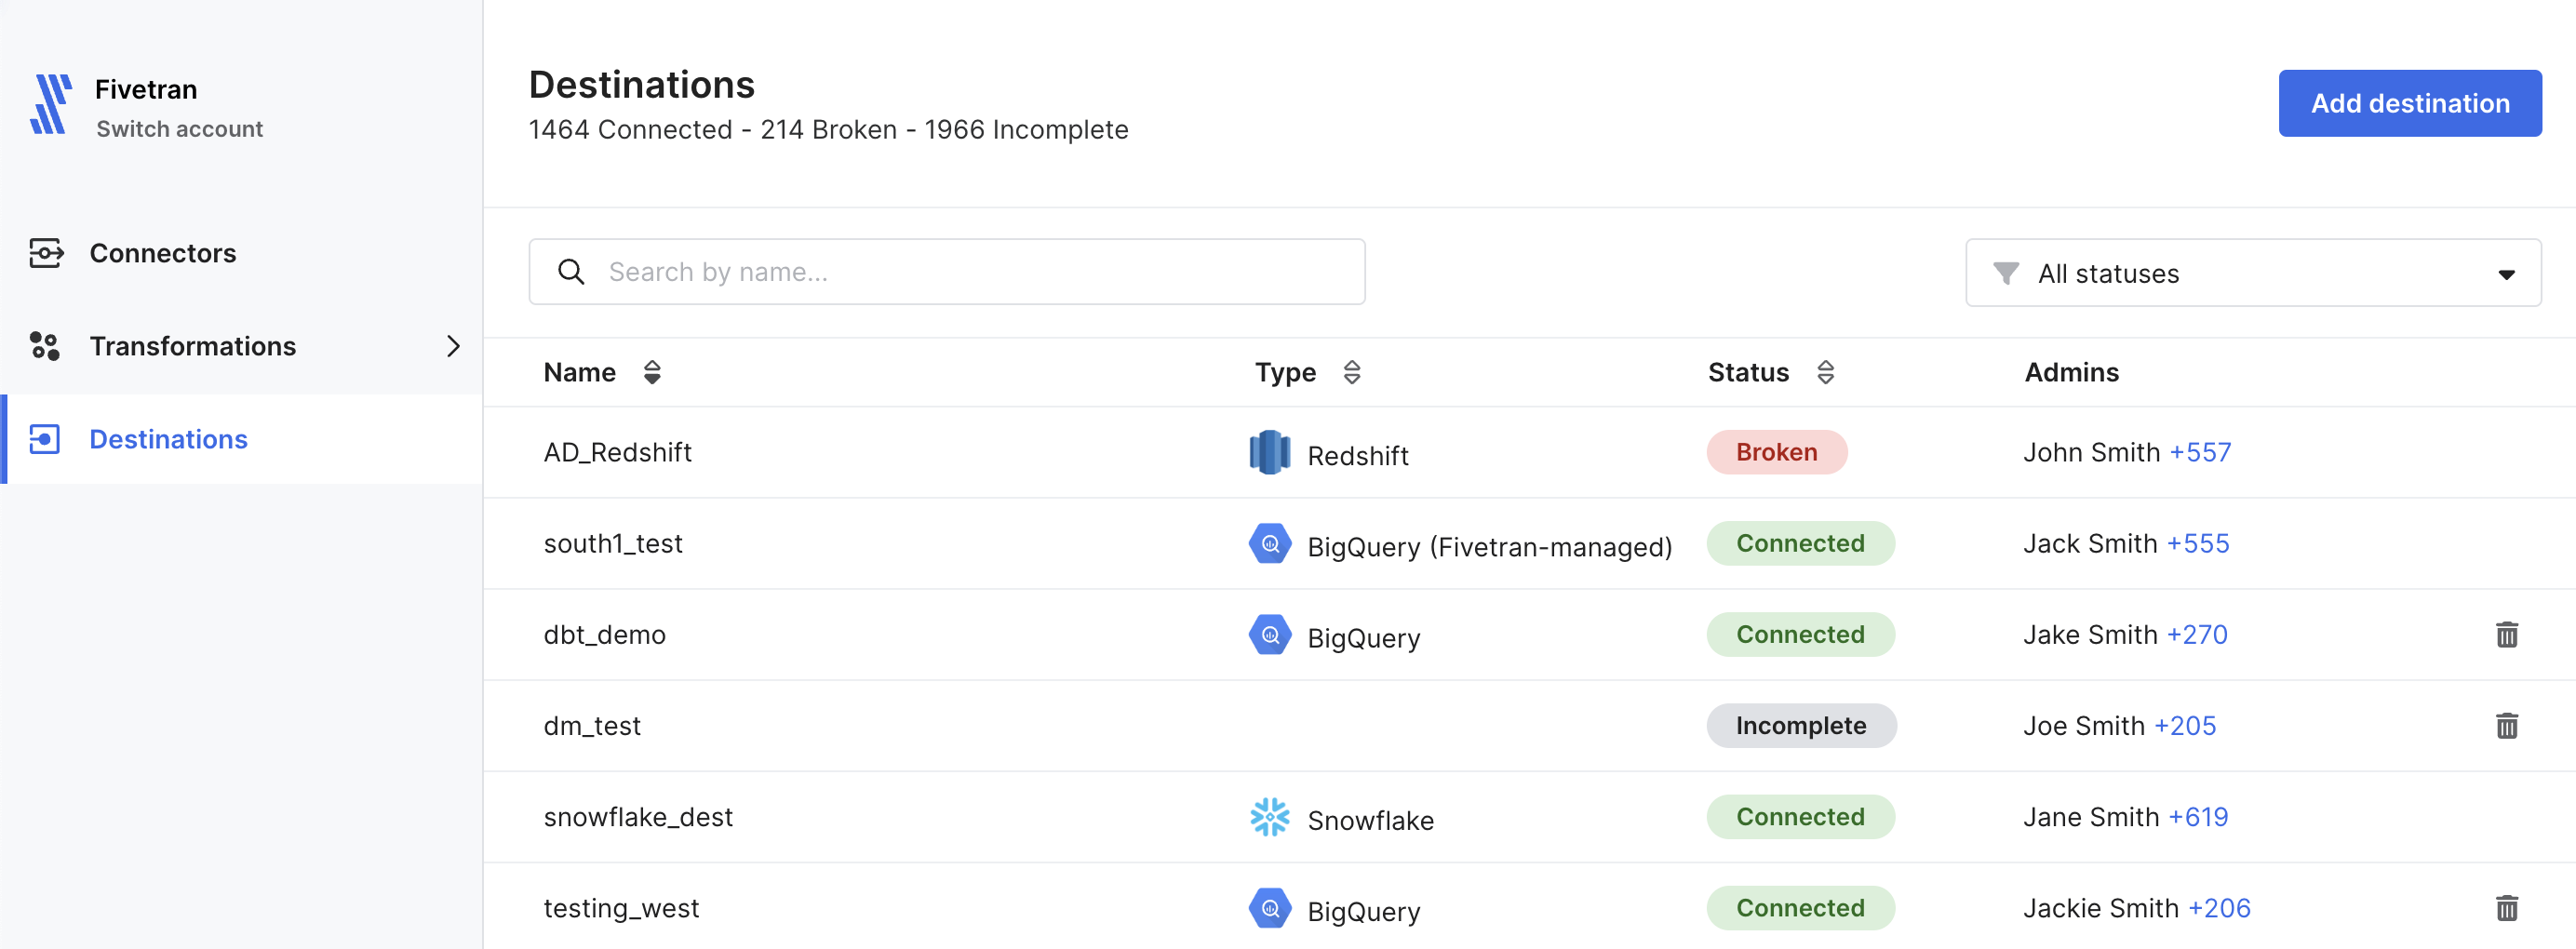2576x949 pixels.
Task: Open the dm_test destination
Action: point(592,726)
